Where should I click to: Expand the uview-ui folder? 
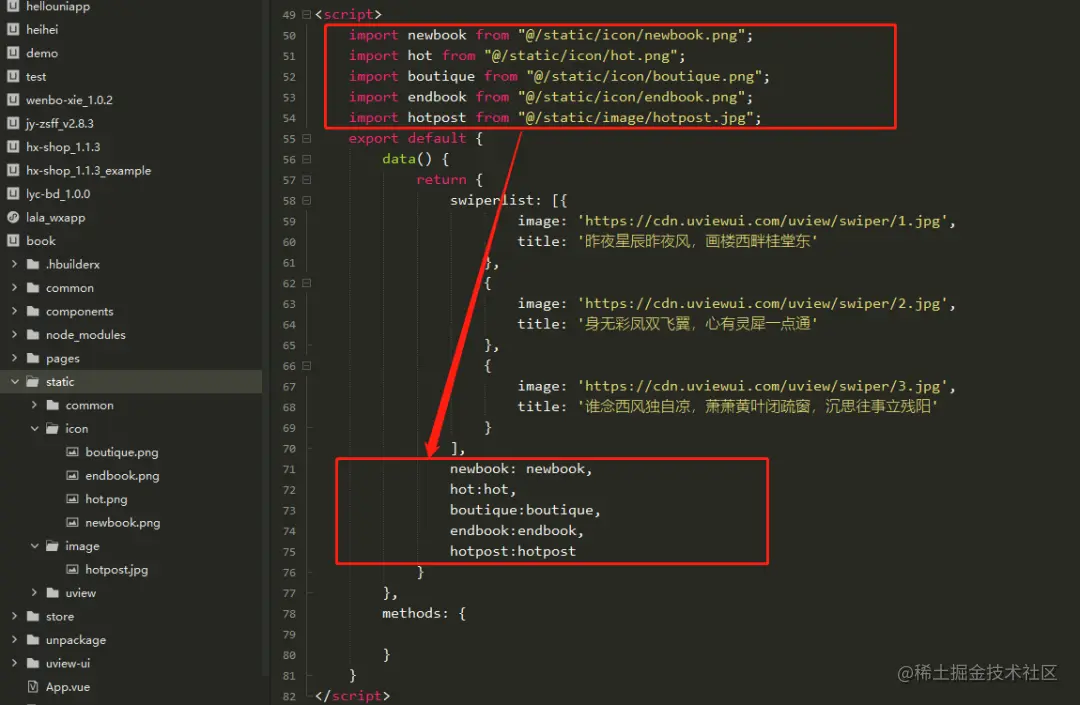point(14,662)
